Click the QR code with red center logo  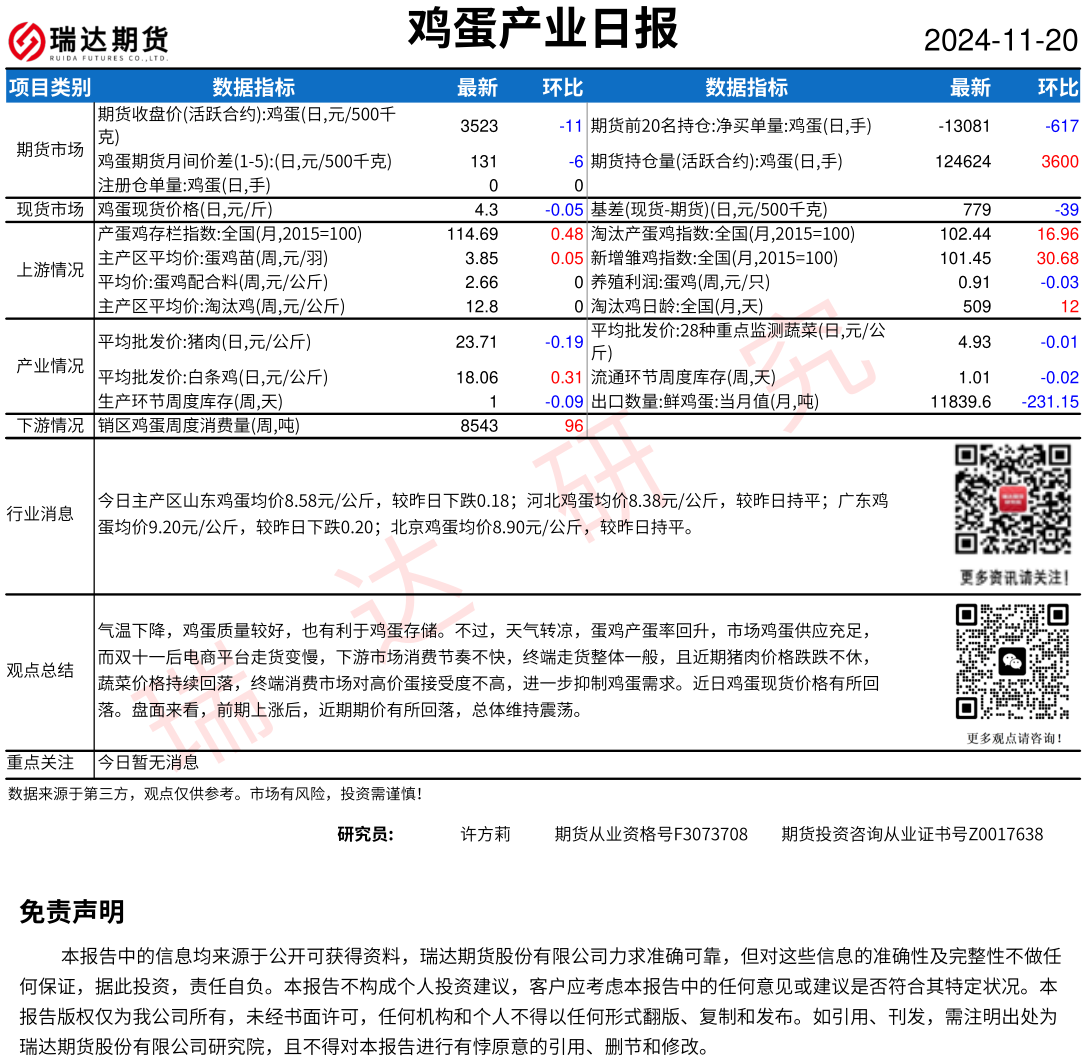[1013, 500]
